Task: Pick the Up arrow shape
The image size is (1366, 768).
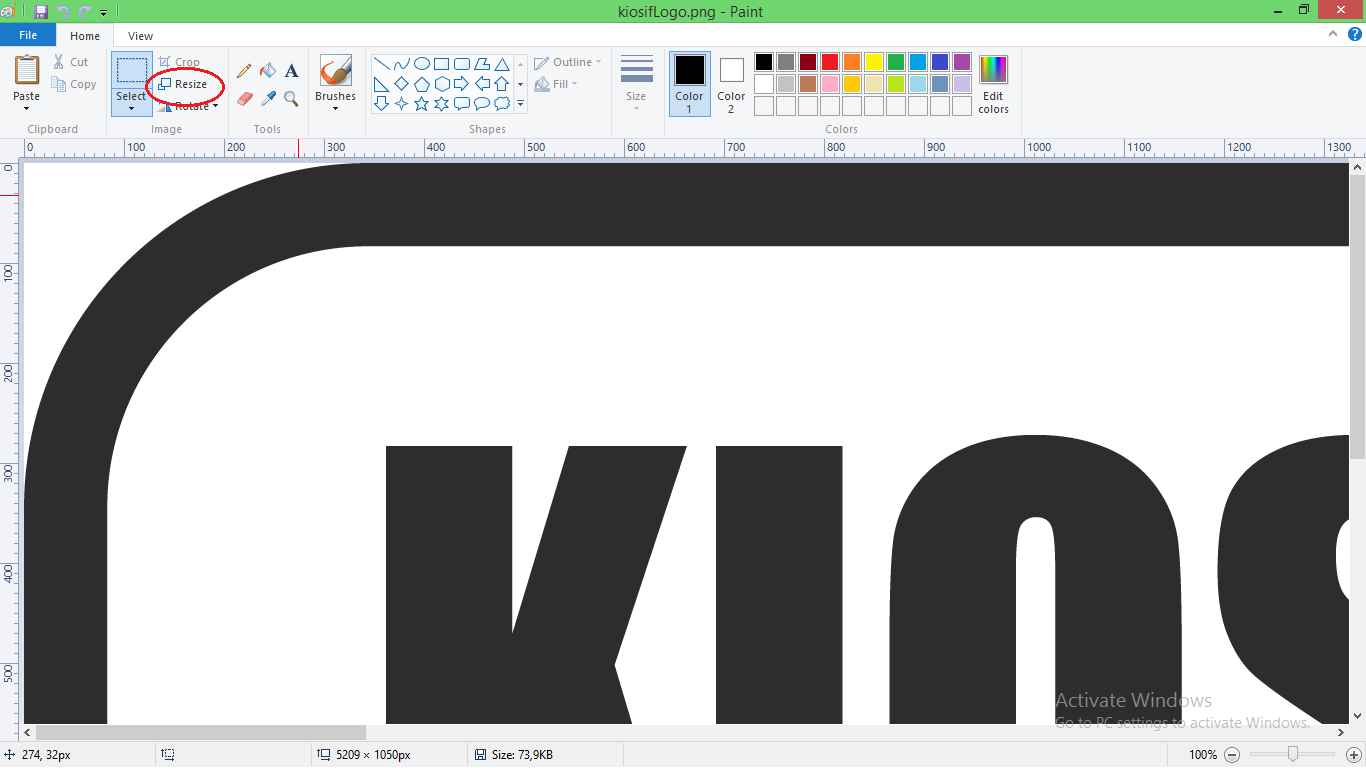Action: (501, 84)
